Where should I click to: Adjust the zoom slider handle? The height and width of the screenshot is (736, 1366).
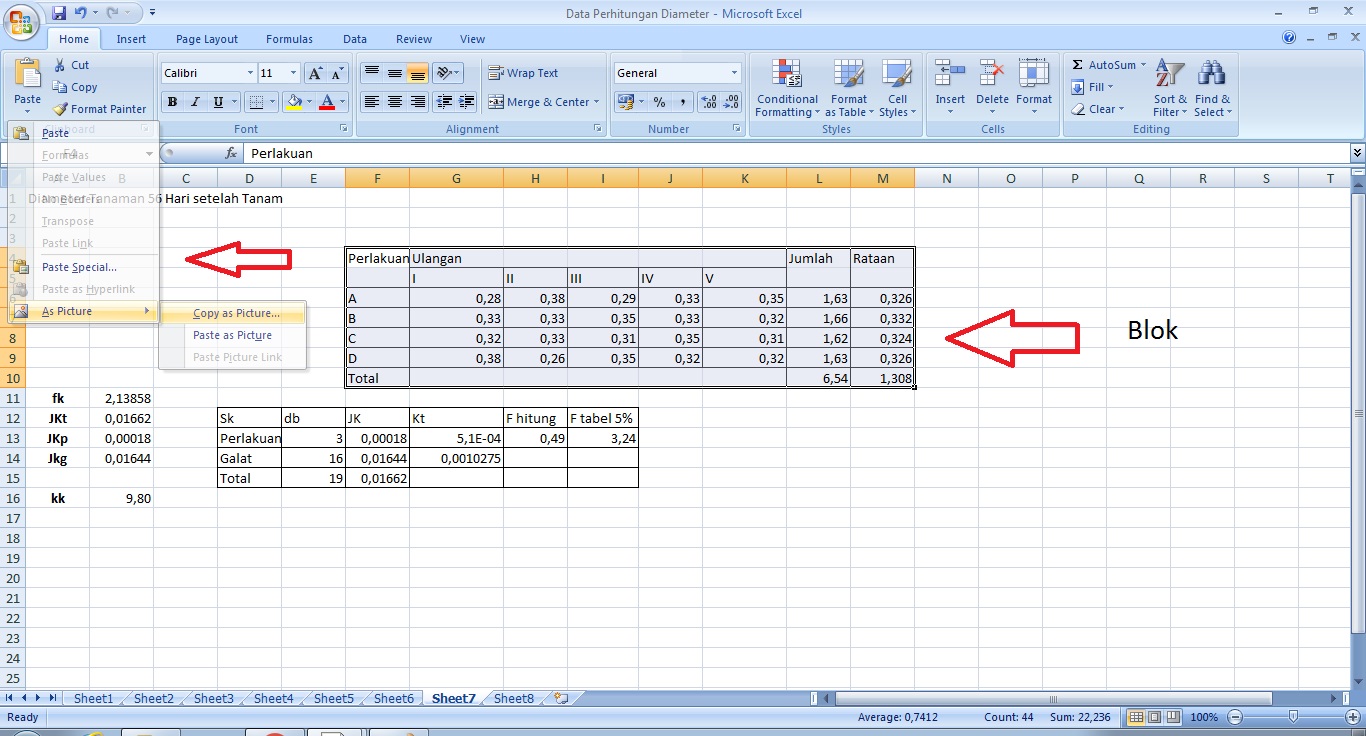(x=1293, y=718)
